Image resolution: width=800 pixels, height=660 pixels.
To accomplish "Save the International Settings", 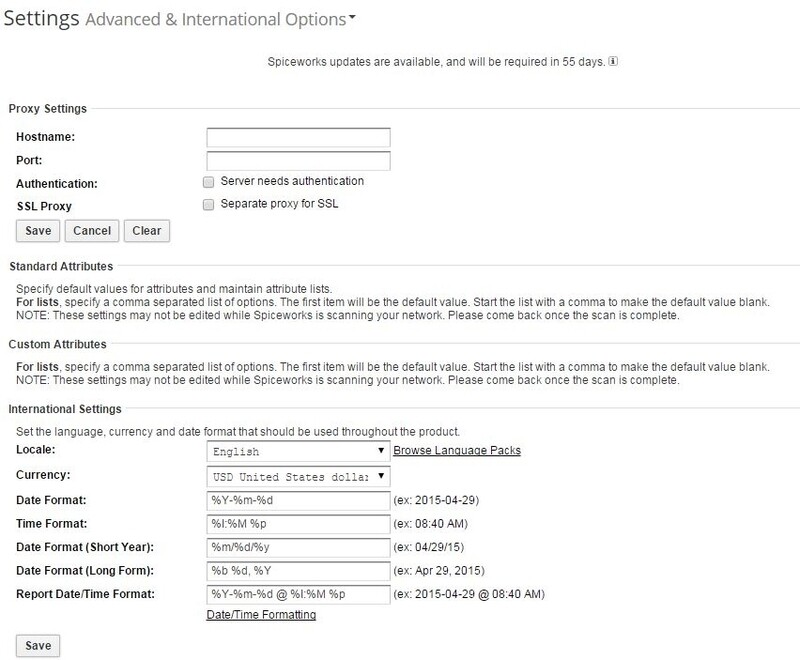I will coord(37,644).
